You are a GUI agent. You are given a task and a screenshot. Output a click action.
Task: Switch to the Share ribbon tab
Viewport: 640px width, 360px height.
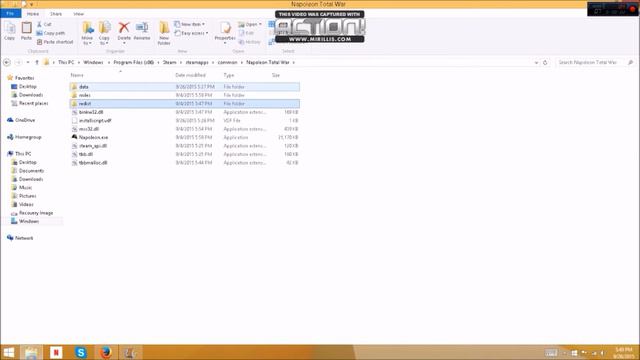[x=56, y=14]
